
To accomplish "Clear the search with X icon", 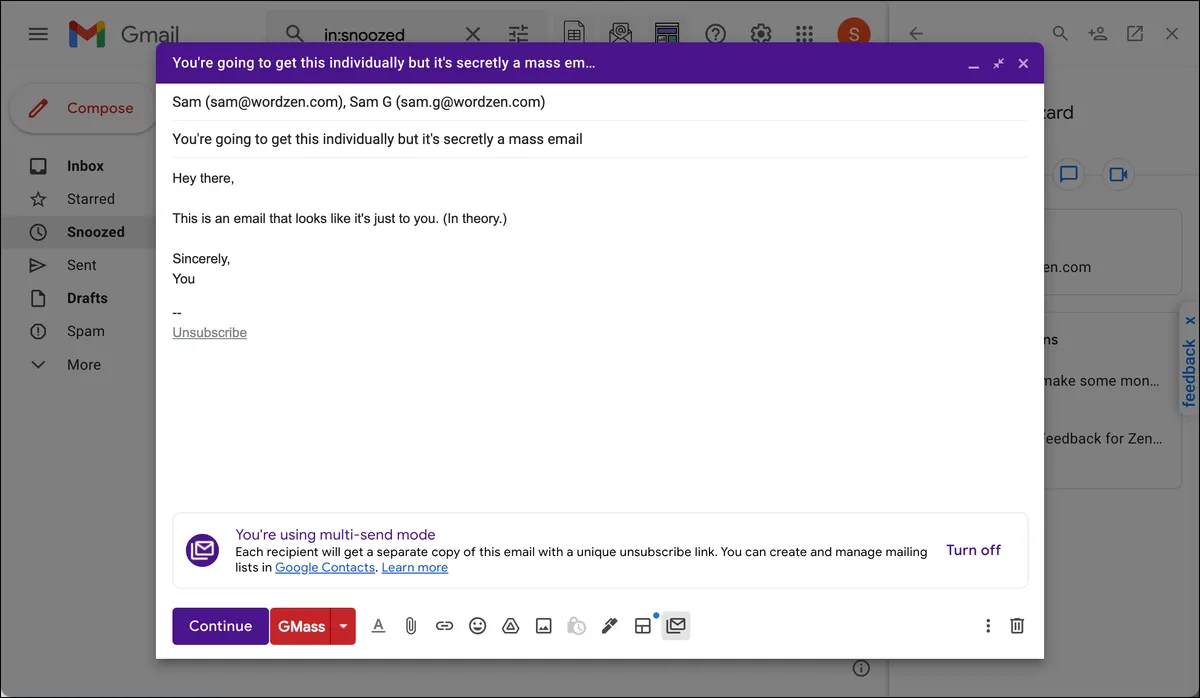I will [473, 34].
